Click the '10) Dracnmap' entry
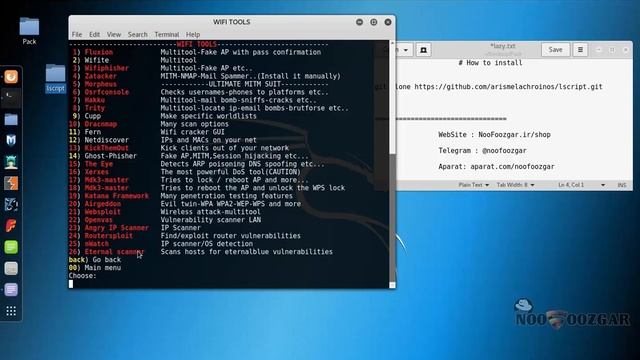640x360 pixels. pos(93,124)
